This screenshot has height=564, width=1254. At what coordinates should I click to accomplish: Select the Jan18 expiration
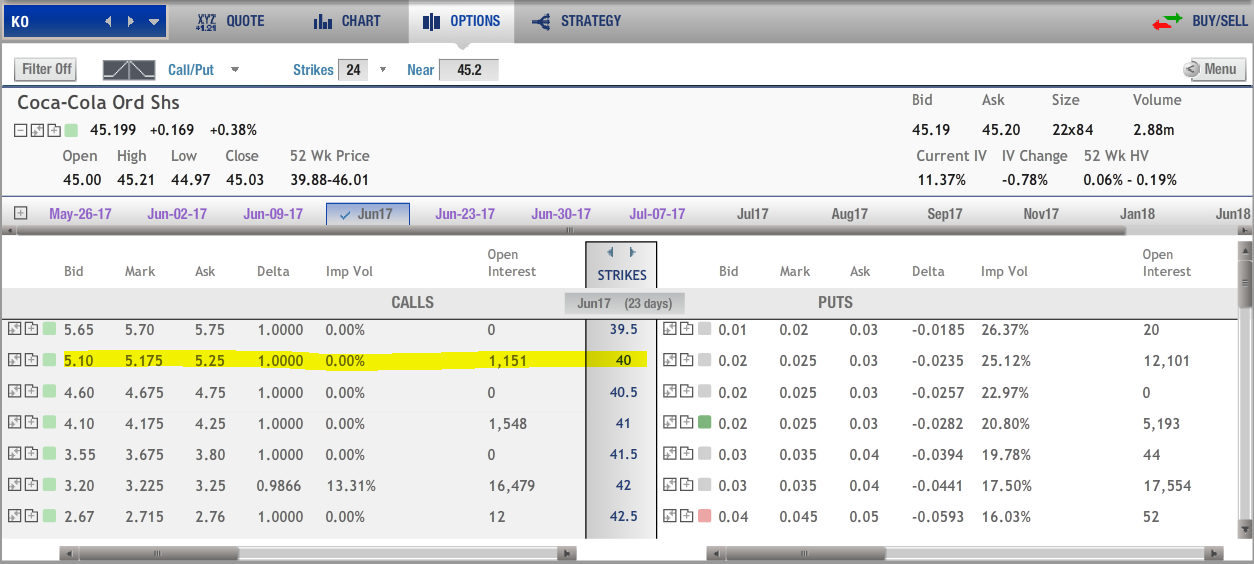1137,214
